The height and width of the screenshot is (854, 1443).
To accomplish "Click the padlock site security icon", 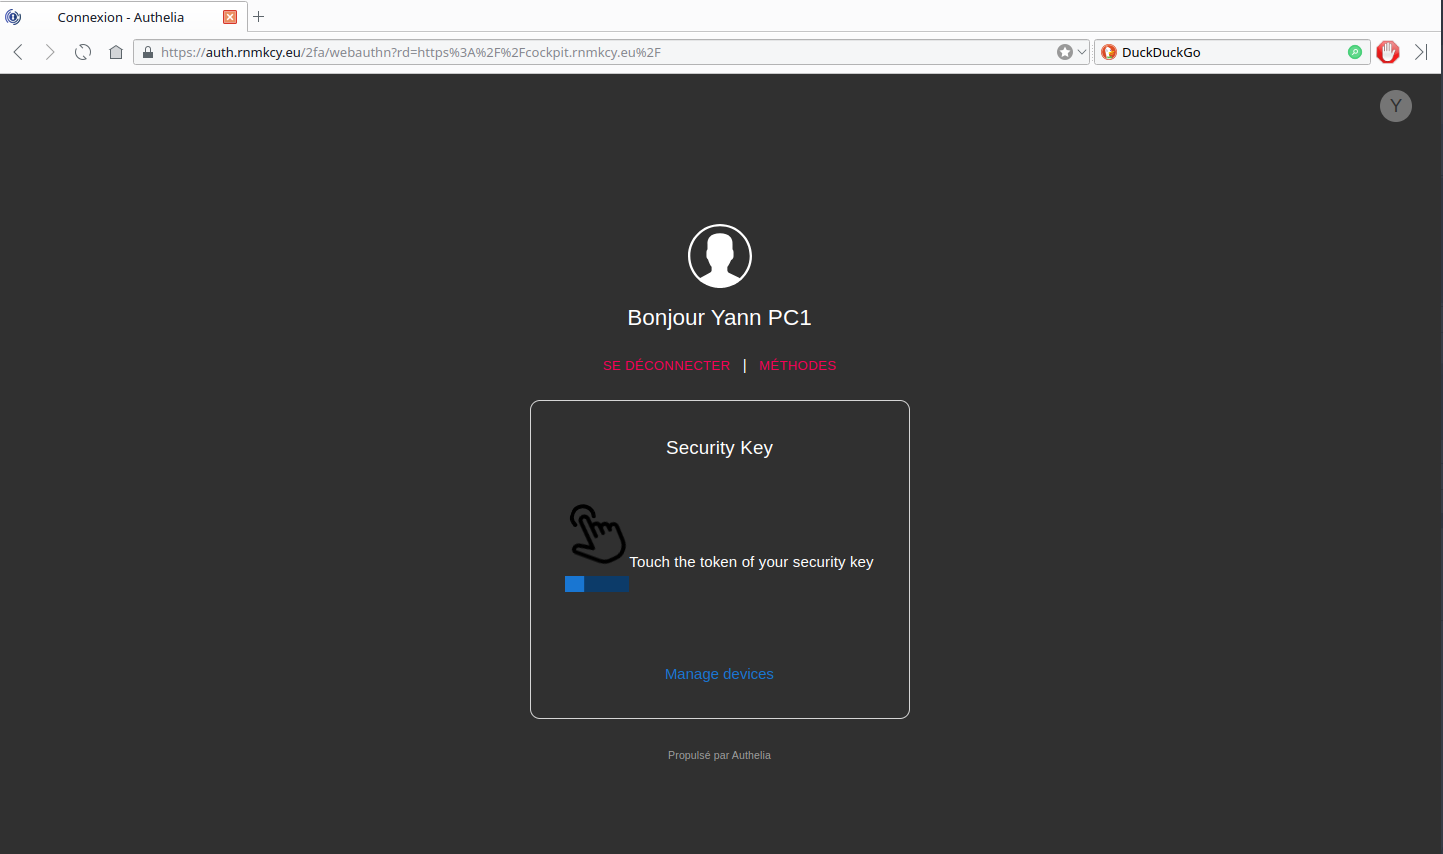I will click(x=148, y=52).
